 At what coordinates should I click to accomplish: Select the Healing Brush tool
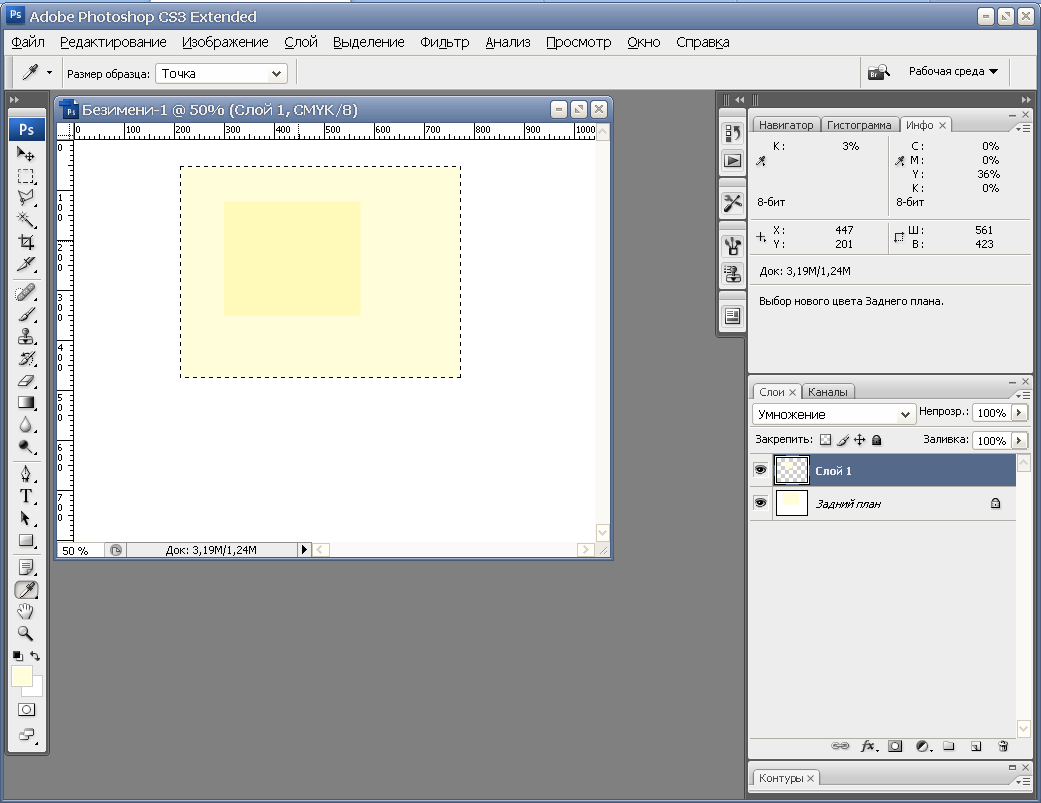26,293
